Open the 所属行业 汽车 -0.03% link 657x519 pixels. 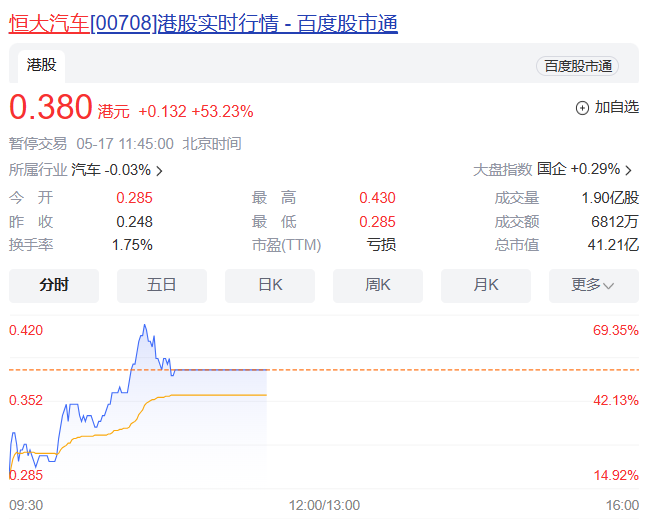[86, 170]
